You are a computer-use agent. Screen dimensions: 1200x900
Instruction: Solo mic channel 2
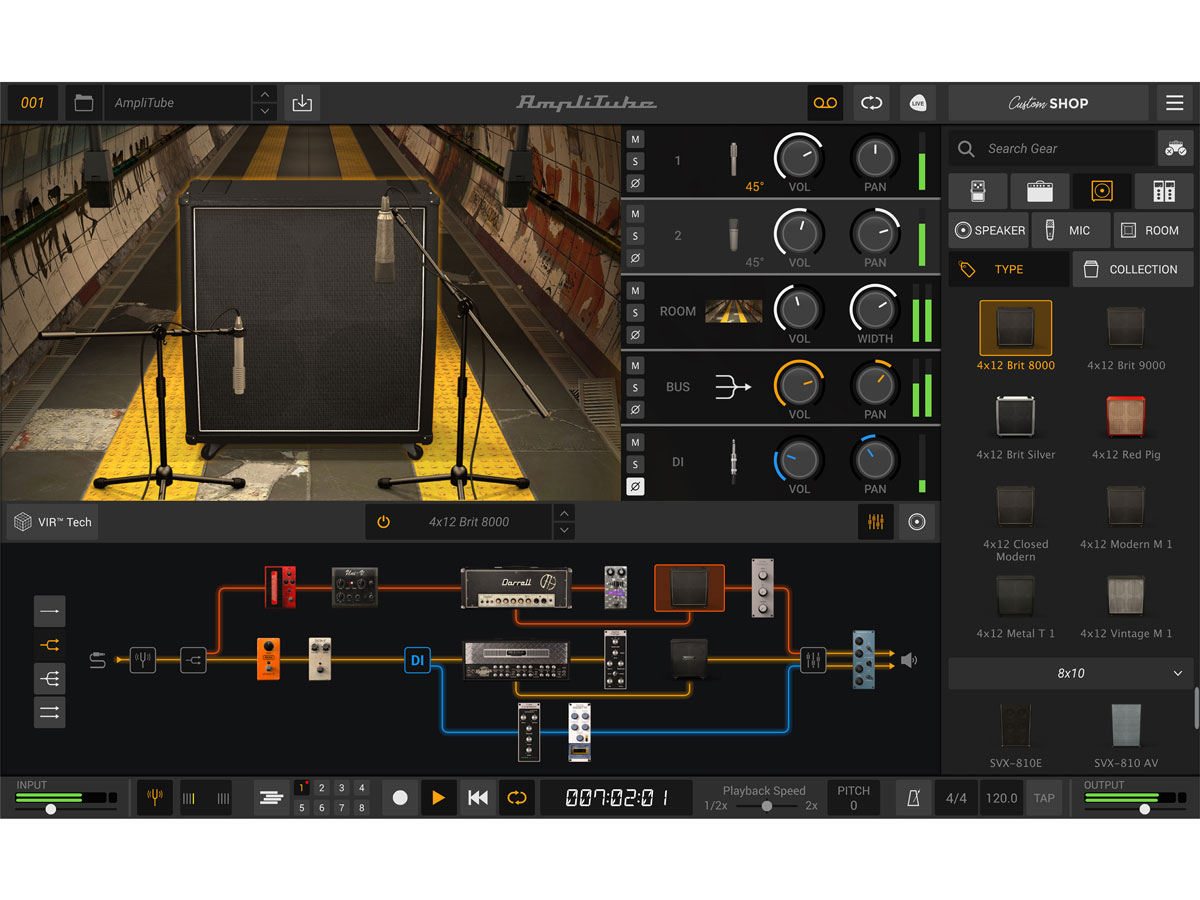click(x=635, y=236)
